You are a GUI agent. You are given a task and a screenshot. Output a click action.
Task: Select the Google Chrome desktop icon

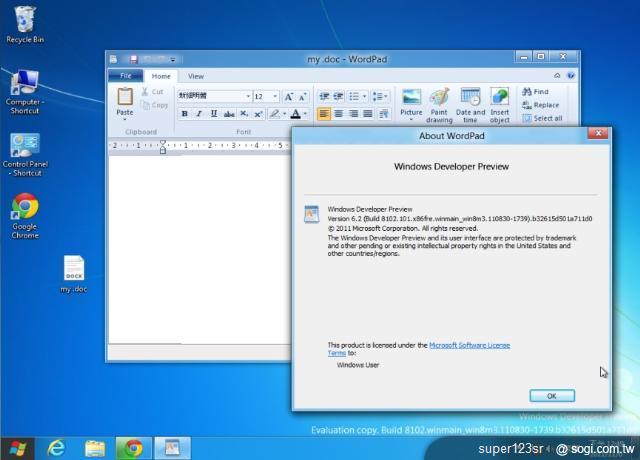(x=25, y=216)
